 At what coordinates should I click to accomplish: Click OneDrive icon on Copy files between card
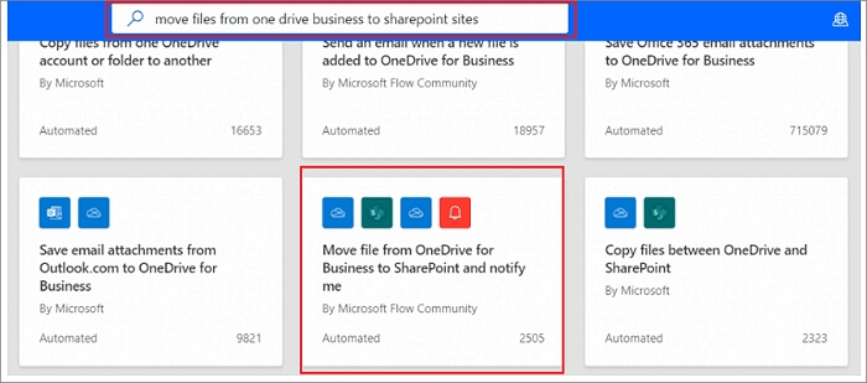[x=620, y=213]
